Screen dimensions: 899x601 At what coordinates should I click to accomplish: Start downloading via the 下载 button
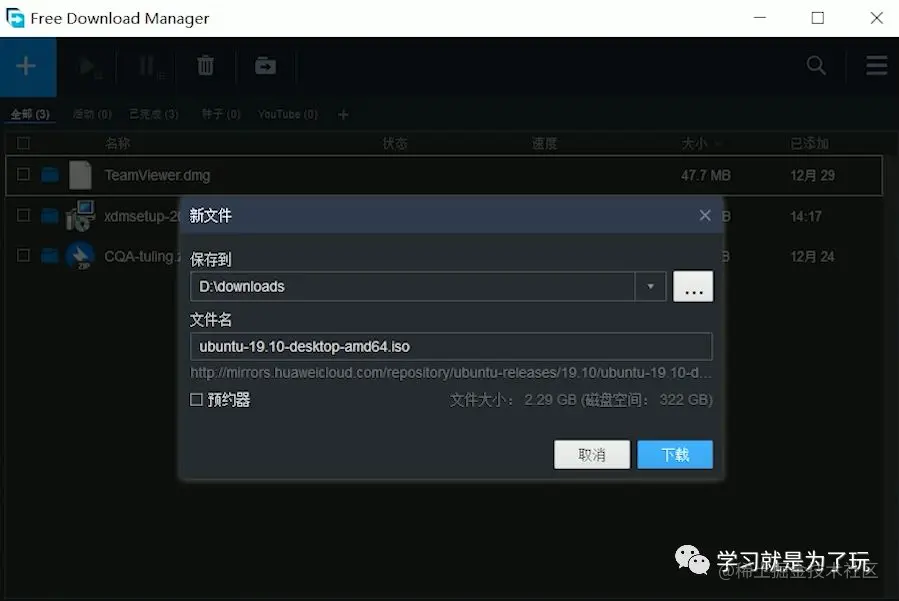pos(674,454)
